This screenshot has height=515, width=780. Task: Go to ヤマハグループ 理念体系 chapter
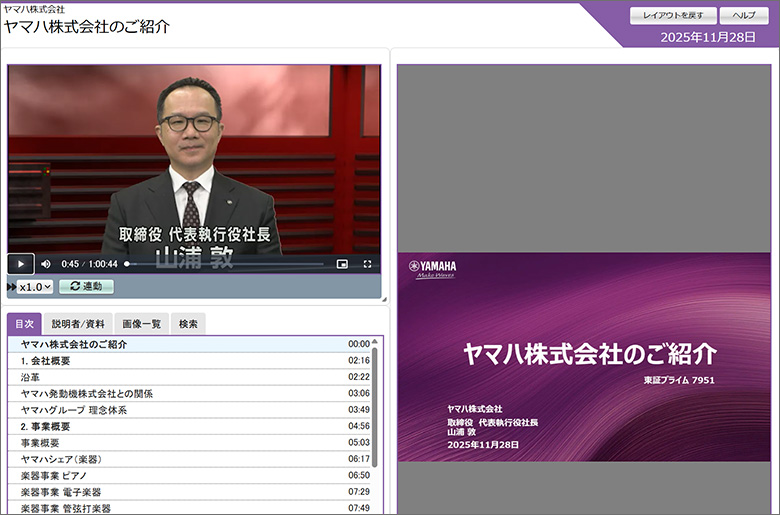pos(189,410)
